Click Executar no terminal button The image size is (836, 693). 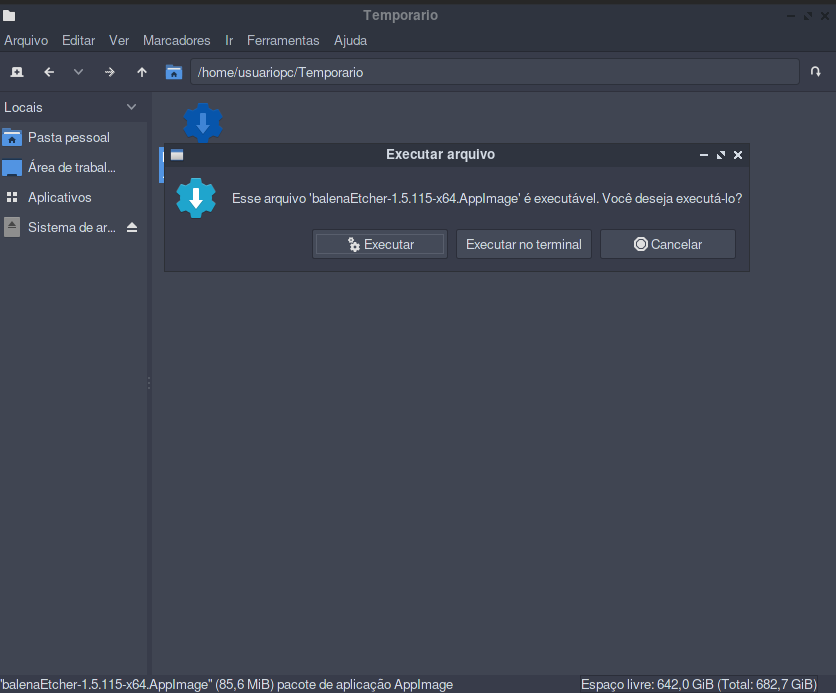(x=524, y=244)
